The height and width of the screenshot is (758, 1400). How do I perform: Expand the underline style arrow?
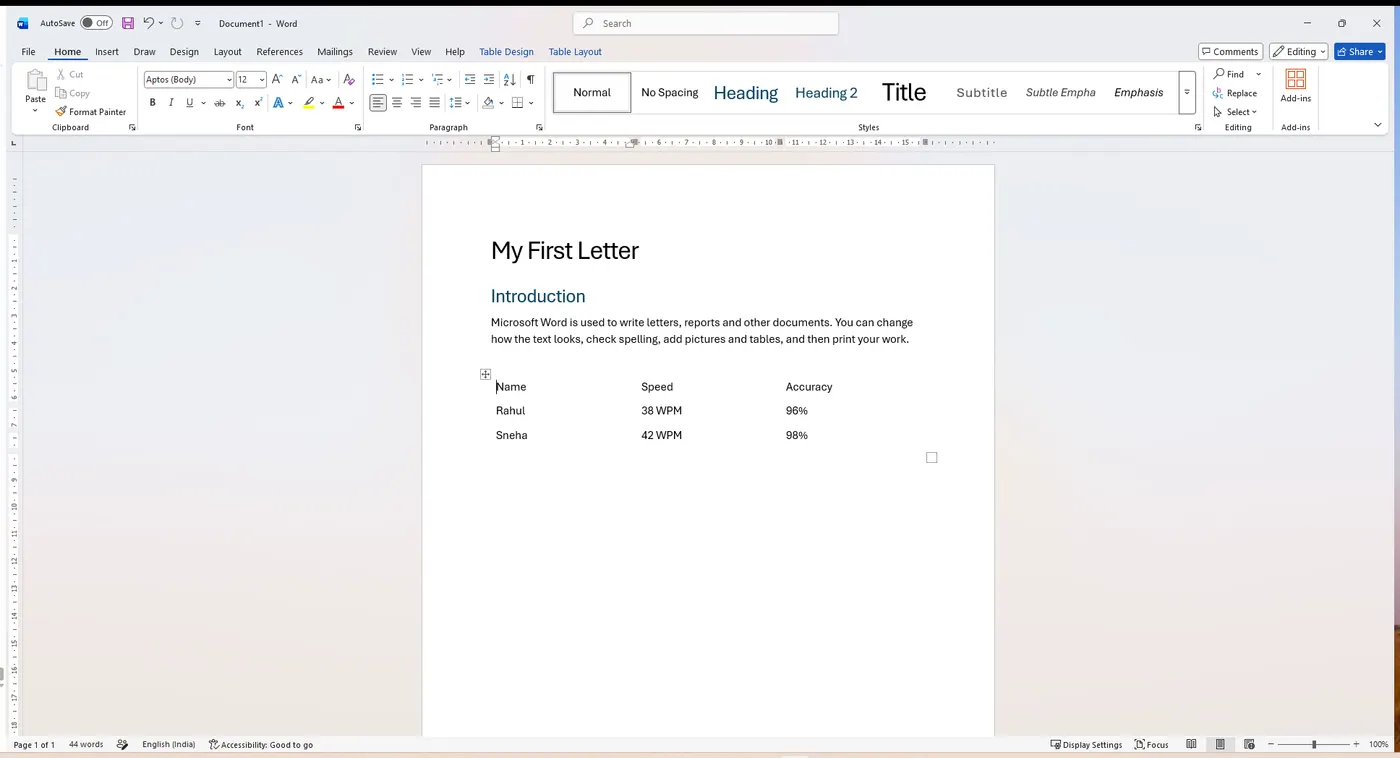coord(203,103)
